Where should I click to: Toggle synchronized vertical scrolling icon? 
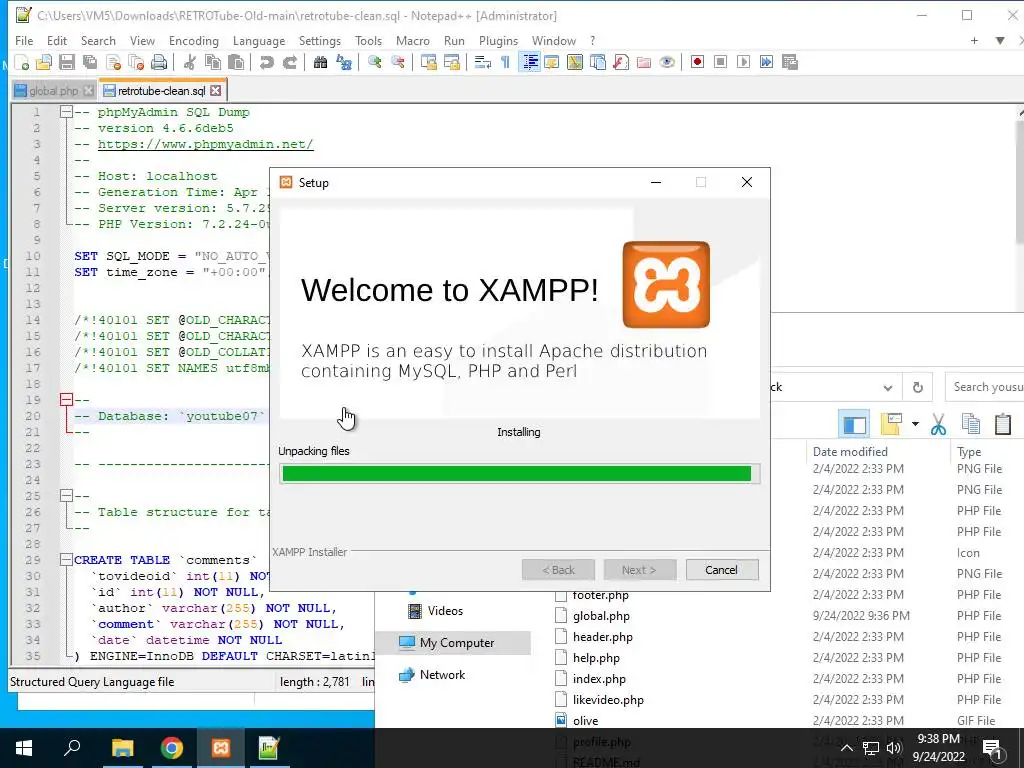(x=428, y=62)
